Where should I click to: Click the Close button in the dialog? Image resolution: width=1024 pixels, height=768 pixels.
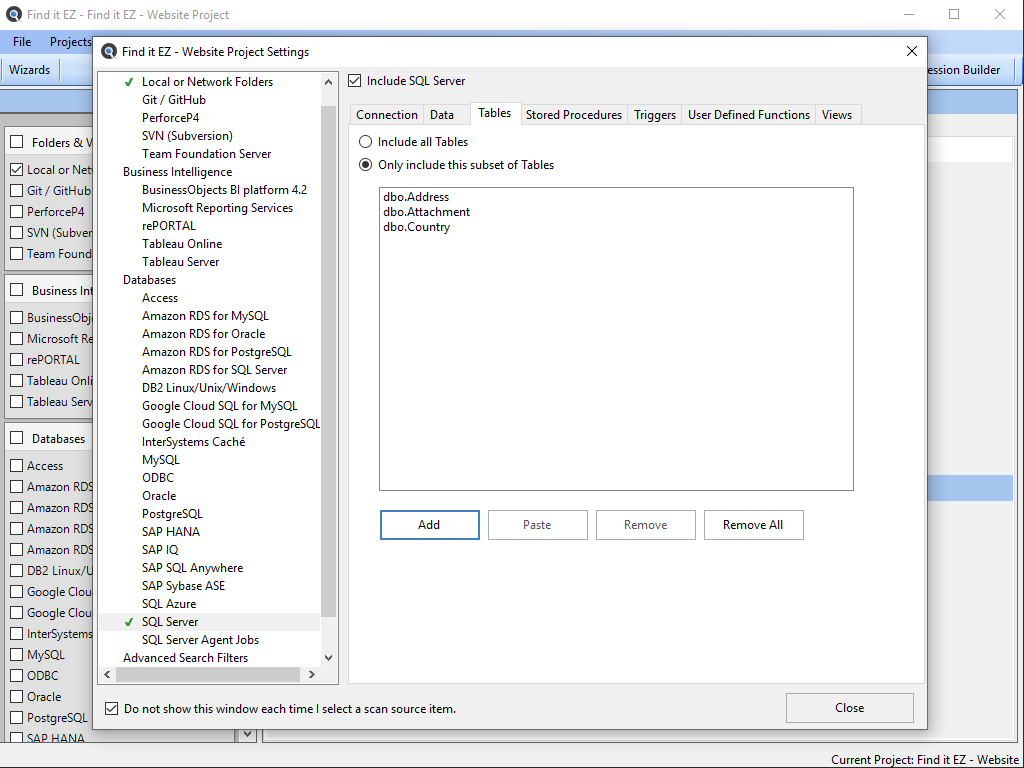(849, 708)
